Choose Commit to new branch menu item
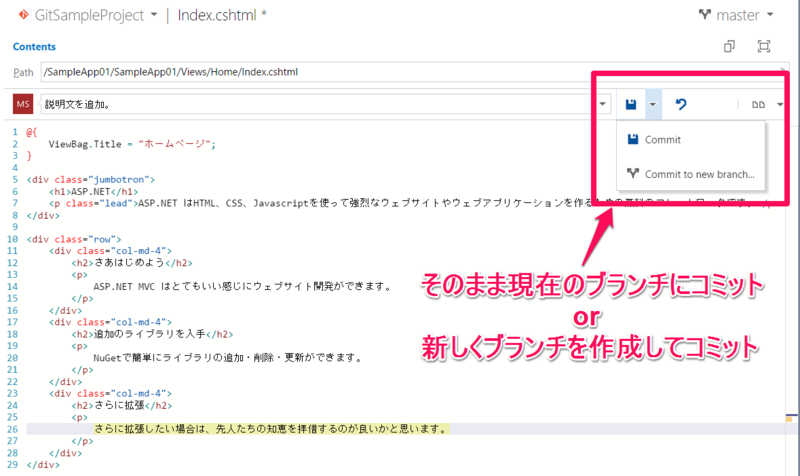Image resolution: width=800 pixels, height=476 pixels. [691, 174]
